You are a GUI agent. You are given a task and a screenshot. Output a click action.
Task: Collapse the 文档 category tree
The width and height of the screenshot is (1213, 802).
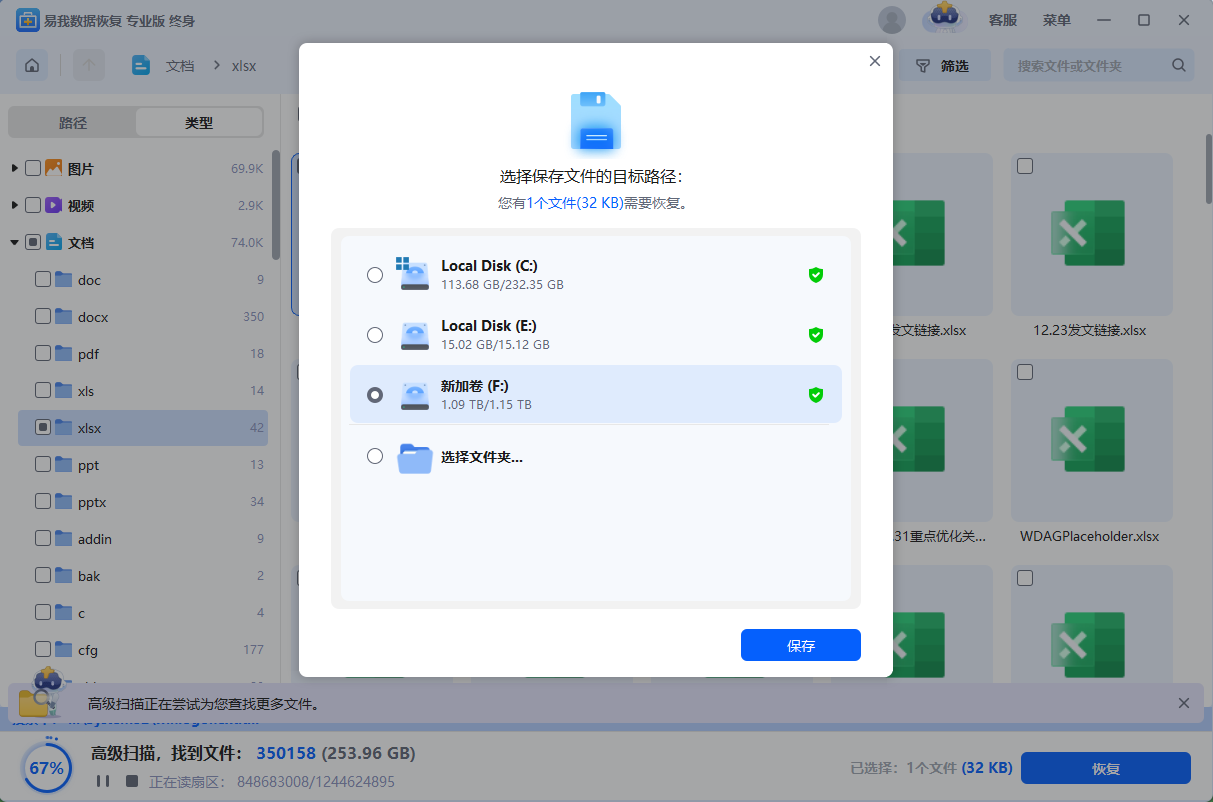coord(15,242)
